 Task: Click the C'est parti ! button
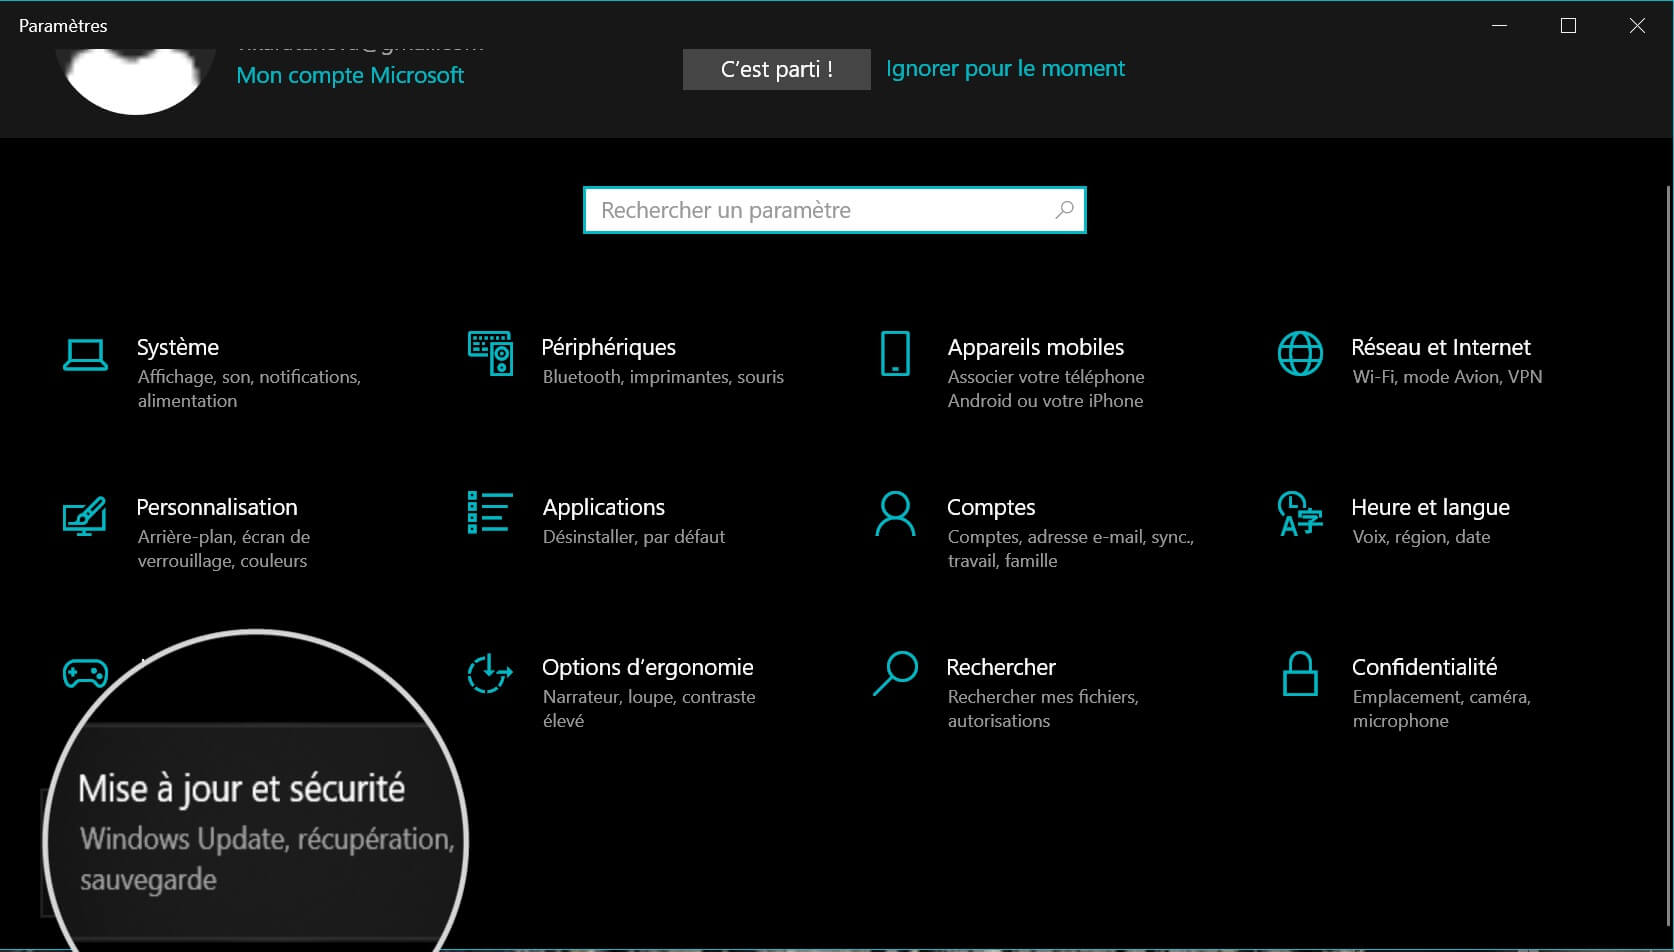click(x=777, y=69)
